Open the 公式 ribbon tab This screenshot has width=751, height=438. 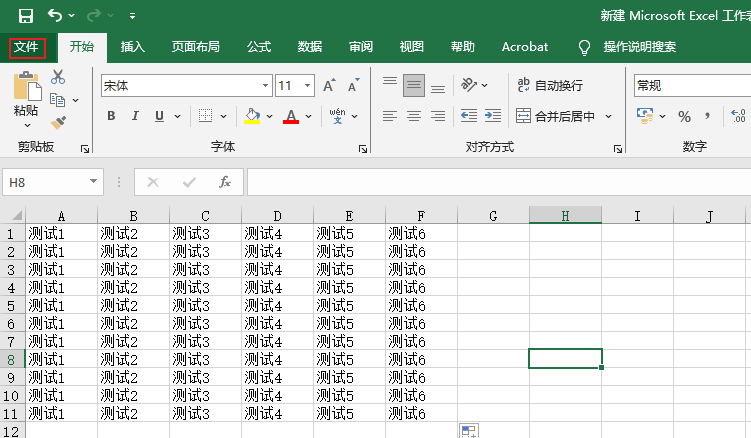259,47
